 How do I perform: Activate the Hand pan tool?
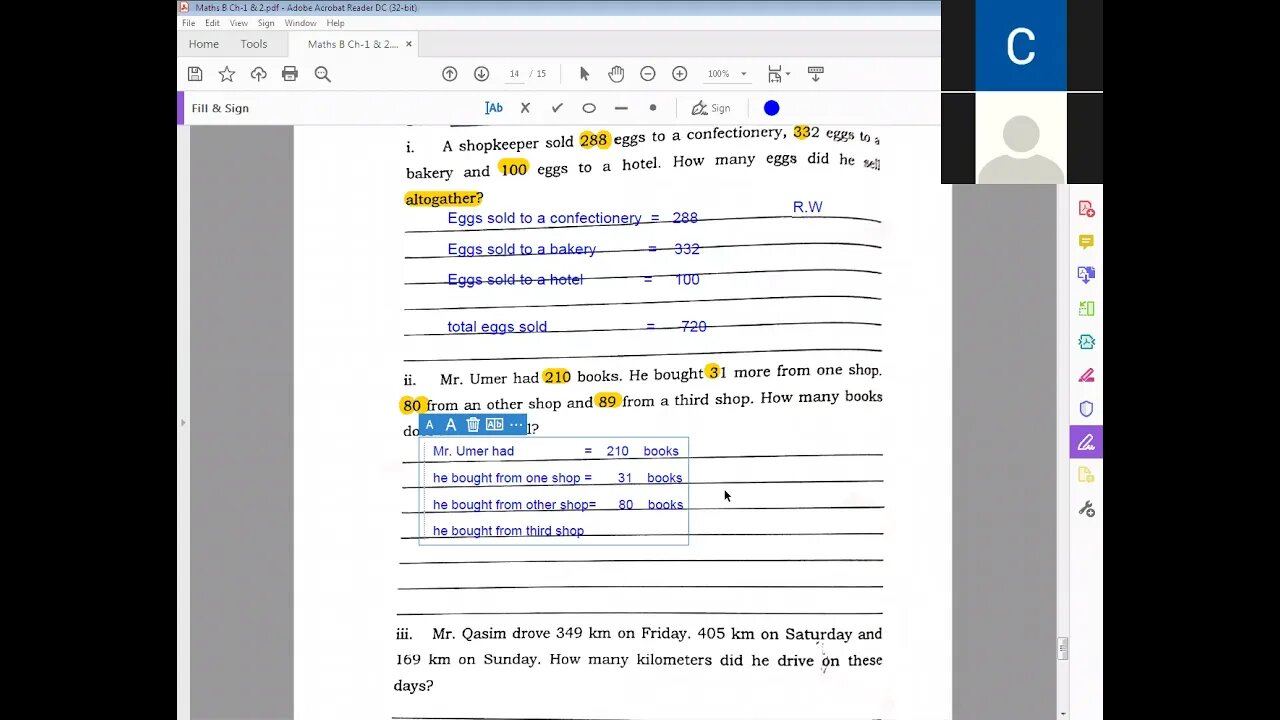(616, 74)
